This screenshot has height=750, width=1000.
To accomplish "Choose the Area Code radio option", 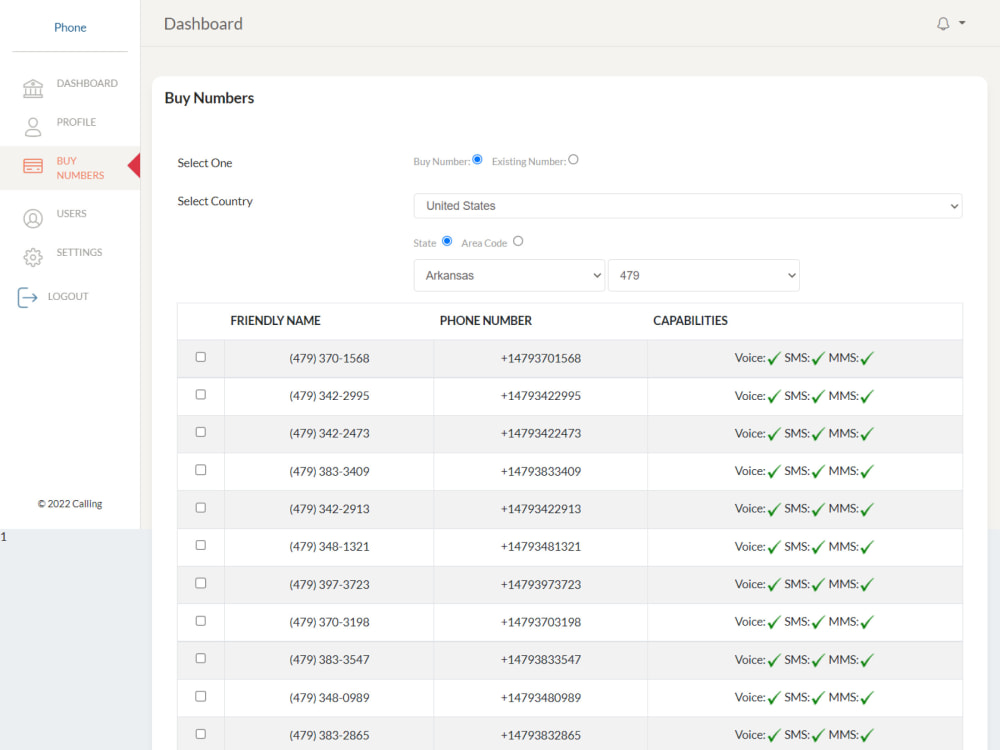I will point(518,241).
